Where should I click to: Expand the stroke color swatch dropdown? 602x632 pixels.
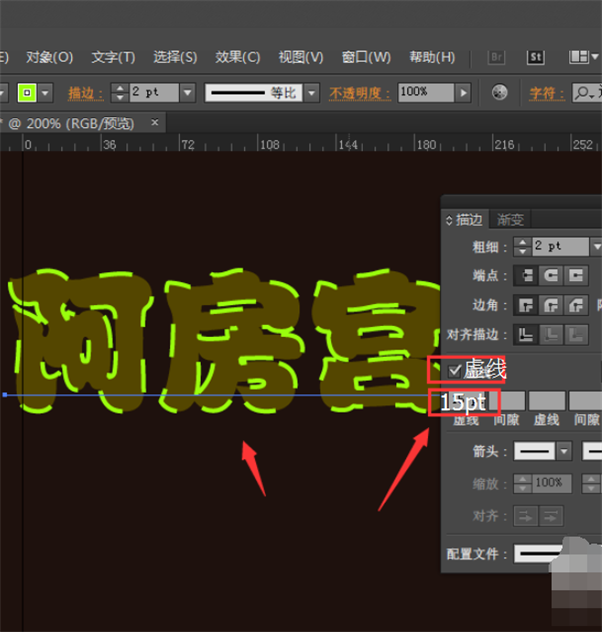pos(45,93)
